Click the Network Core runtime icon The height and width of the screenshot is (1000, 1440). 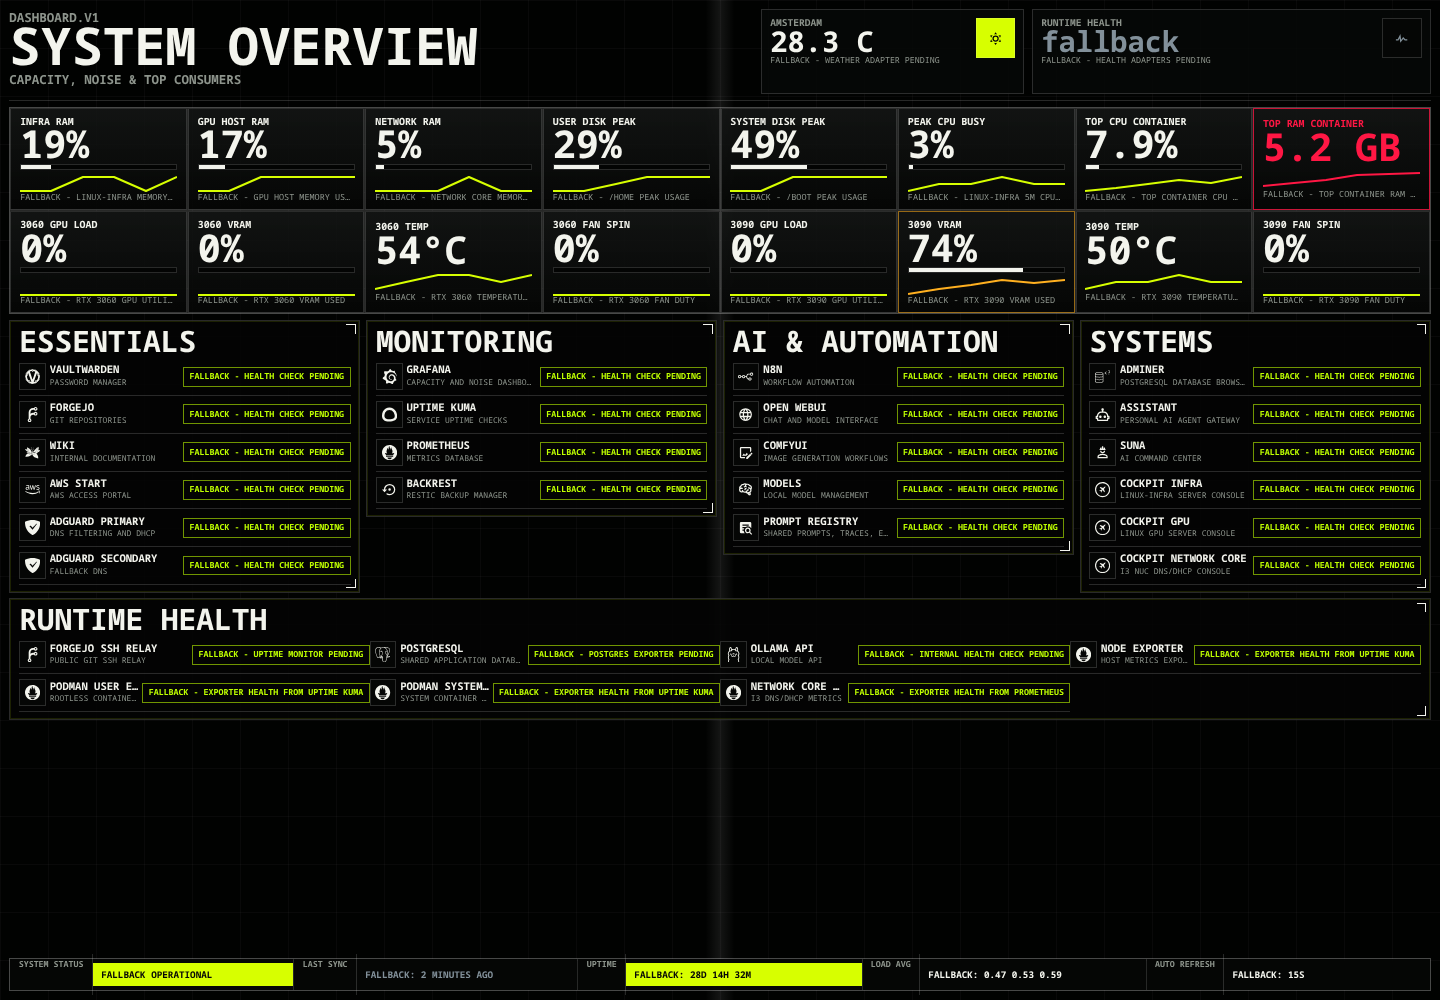click(x=734, y=692)
